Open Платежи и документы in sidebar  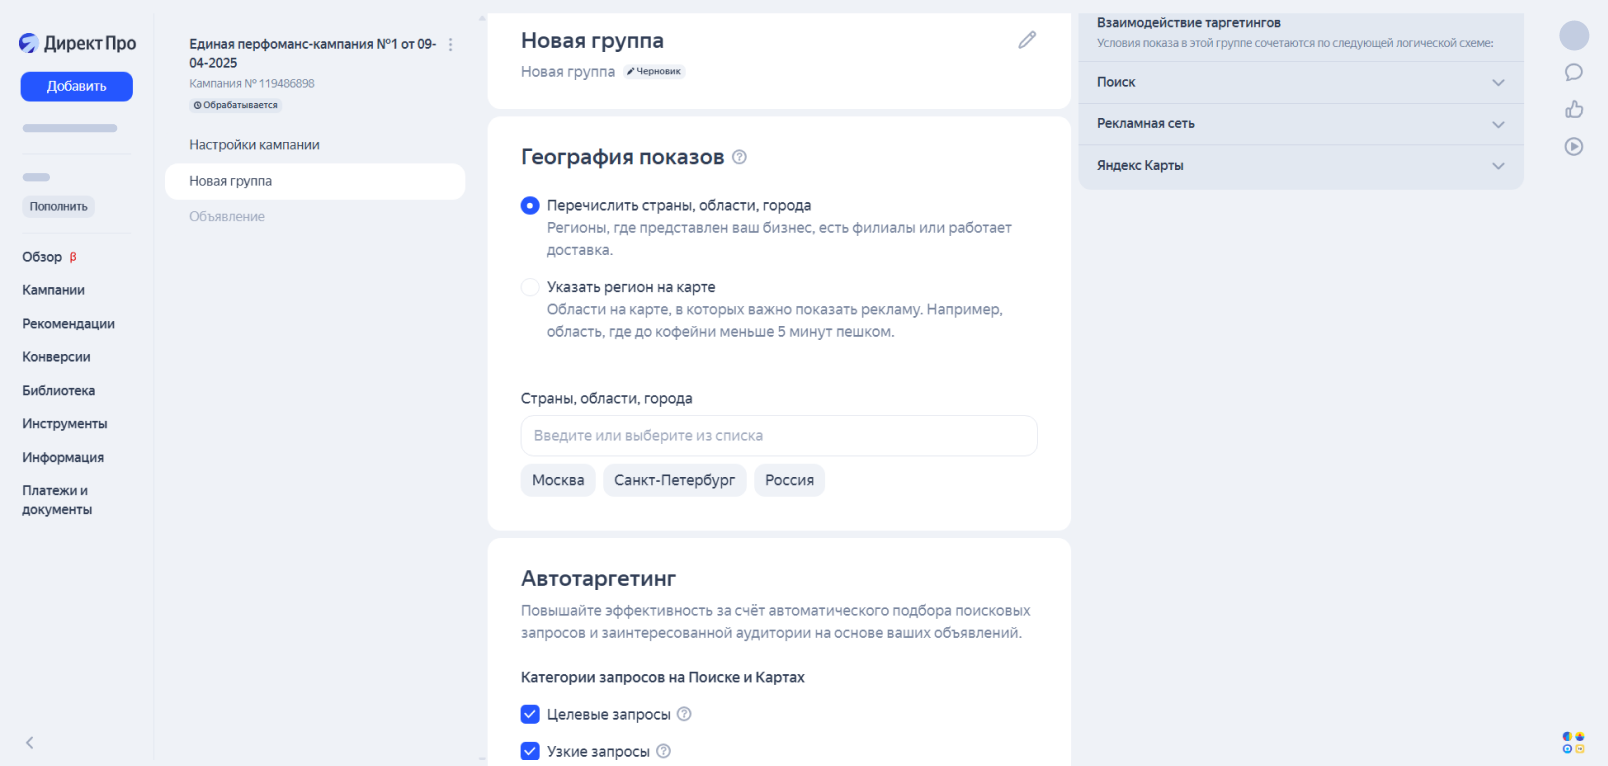click(57, 500)
